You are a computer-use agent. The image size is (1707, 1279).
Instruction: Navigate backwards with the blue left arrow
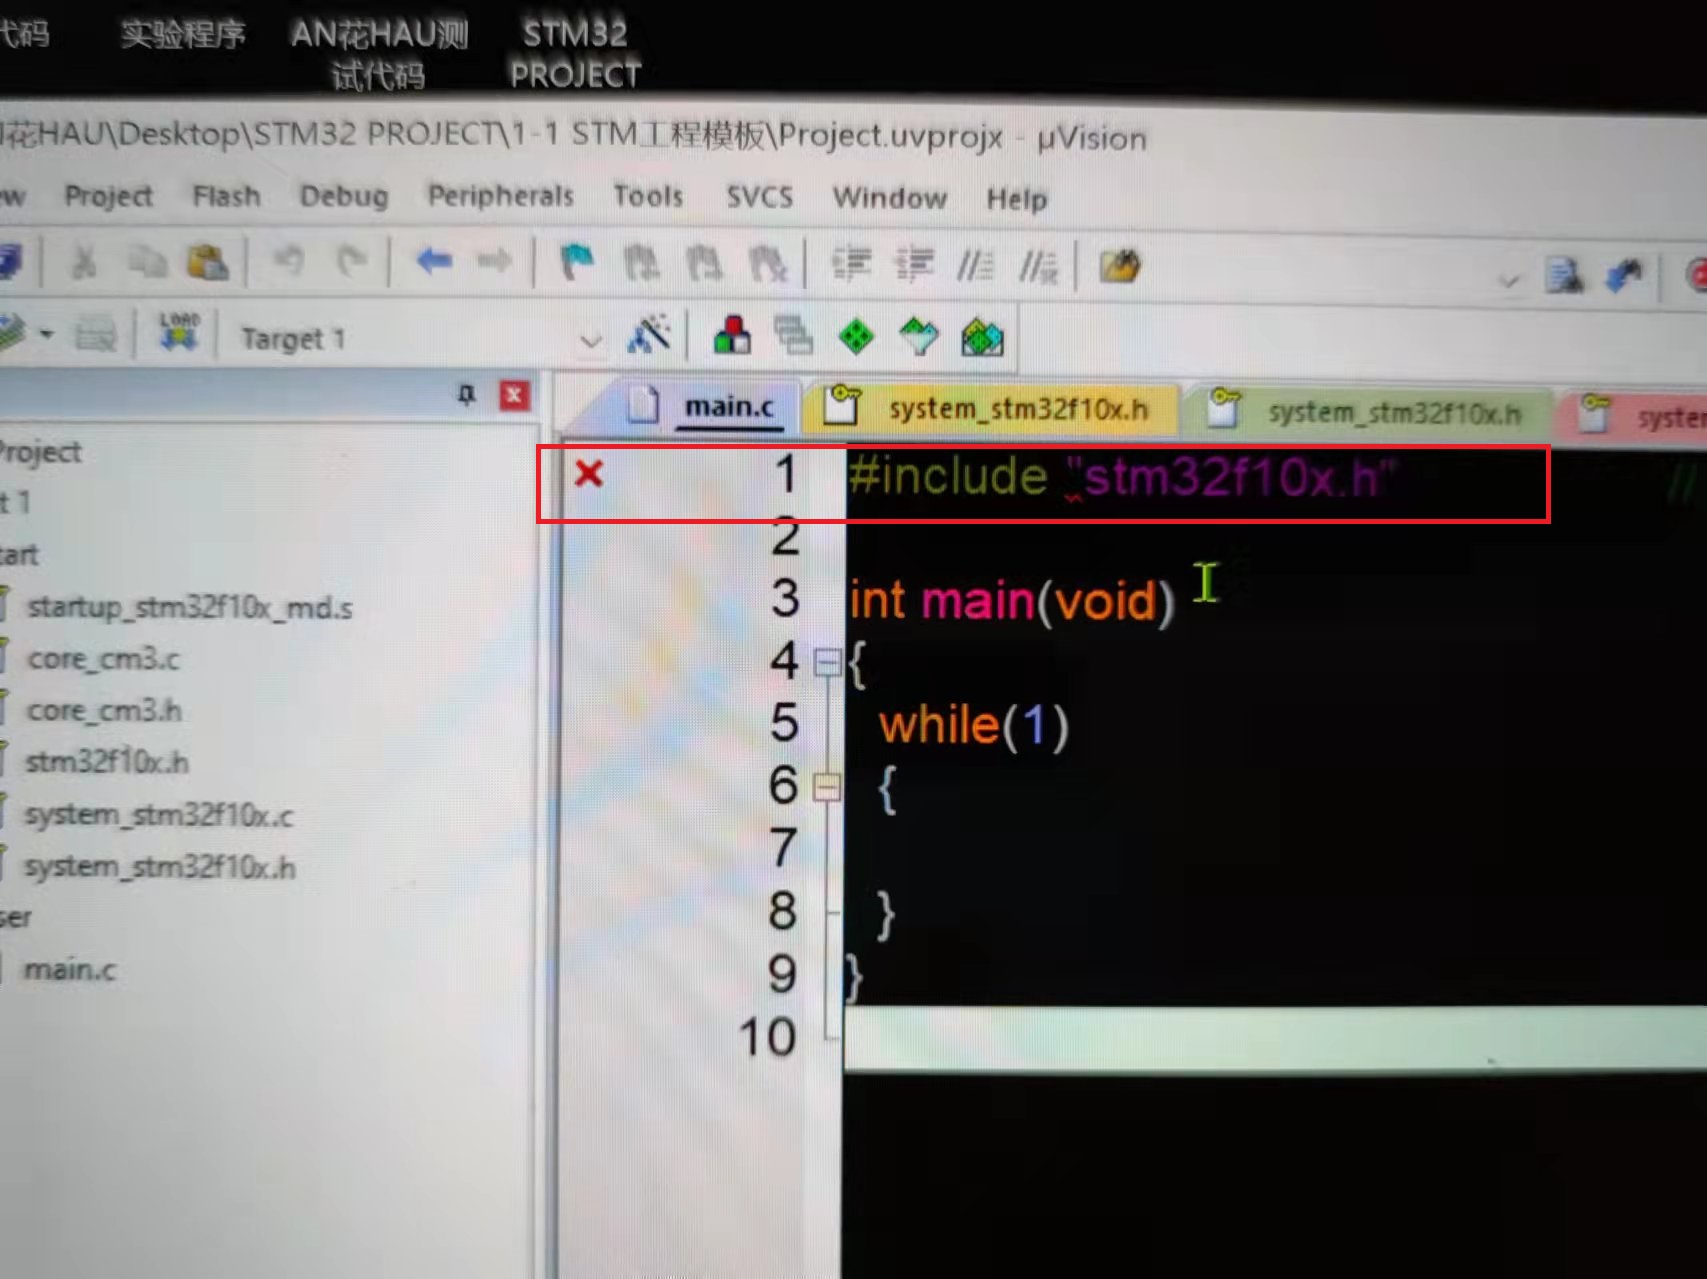coord(434,262)
